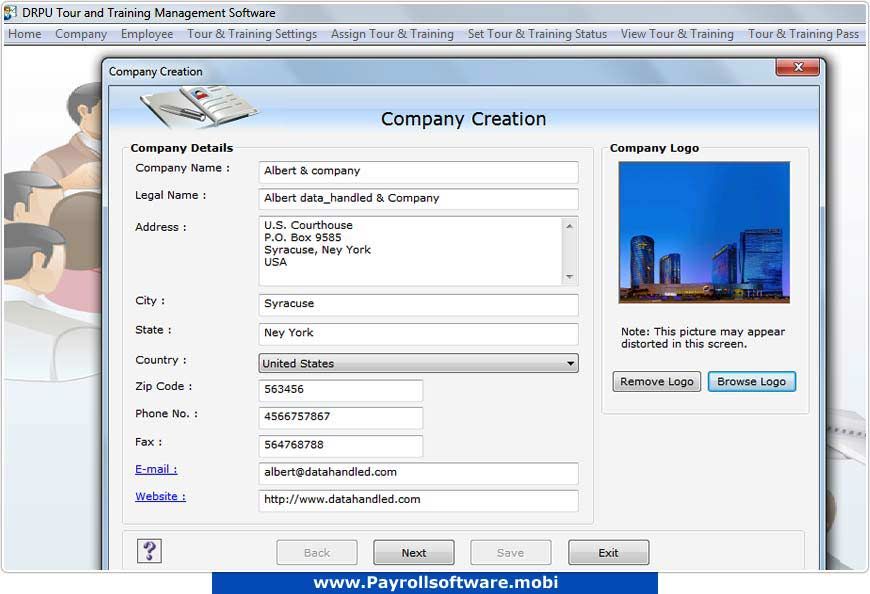Open Set Tour & Training Status menu
Image resolution: width=870 pixels, height=594 pixels.
point(537,34)
